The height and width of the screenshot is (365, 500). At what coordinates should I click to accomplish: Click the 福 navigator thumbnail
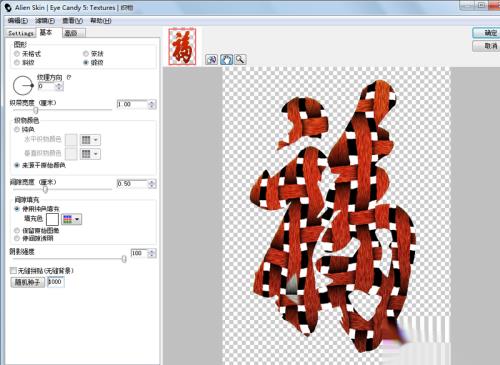click(x=182, y=46)
